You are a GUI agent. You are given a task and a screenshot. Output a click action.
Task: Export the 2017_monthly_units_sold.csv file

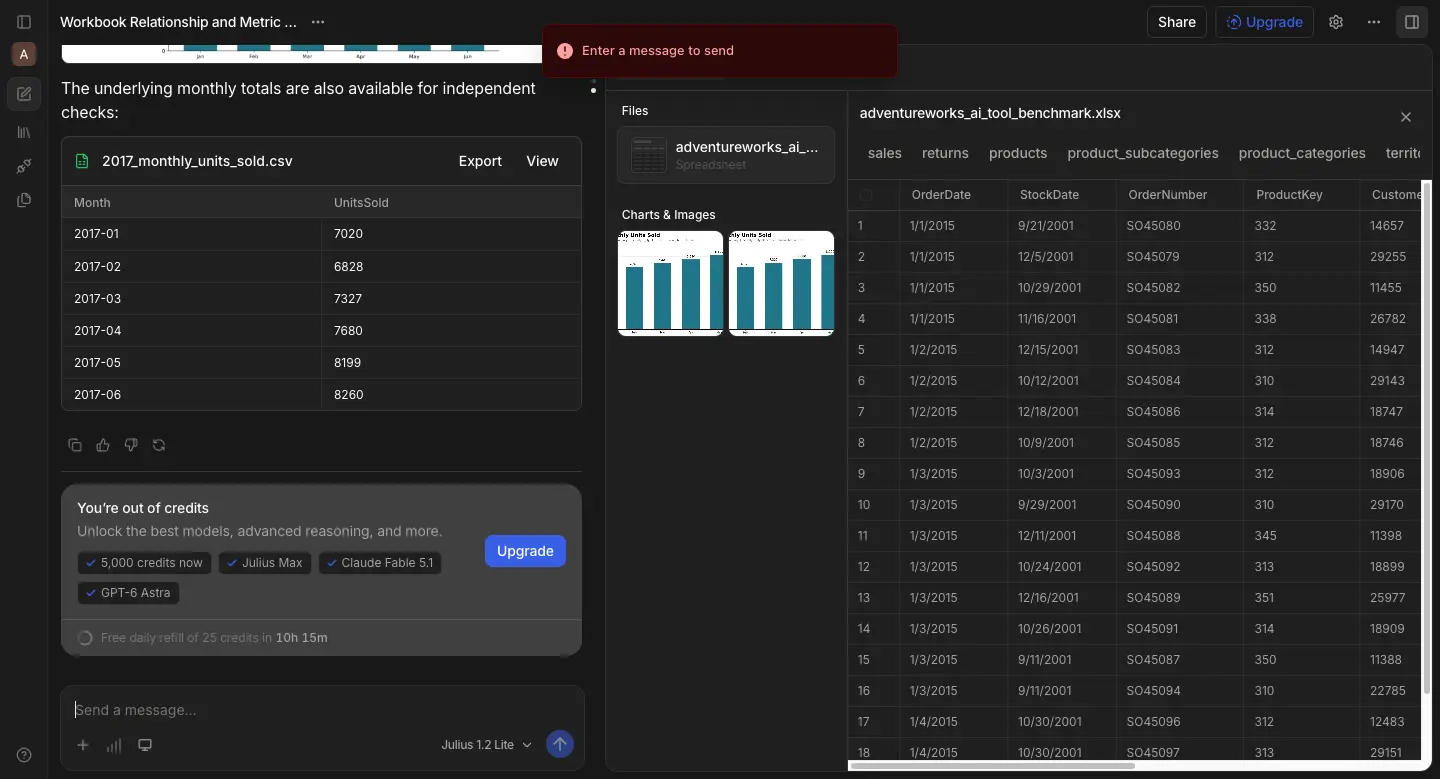pos(480,161)
